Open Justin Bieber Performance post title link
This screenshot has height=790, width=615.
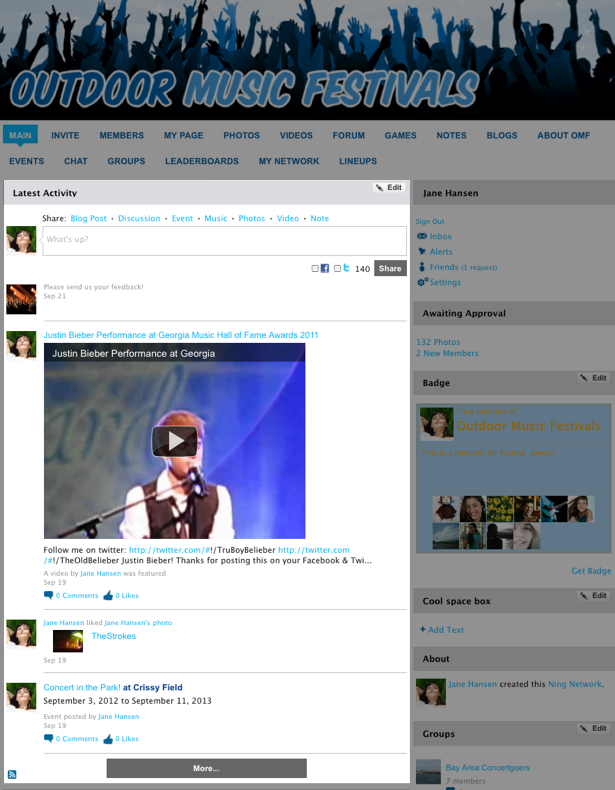coord(181,335)
